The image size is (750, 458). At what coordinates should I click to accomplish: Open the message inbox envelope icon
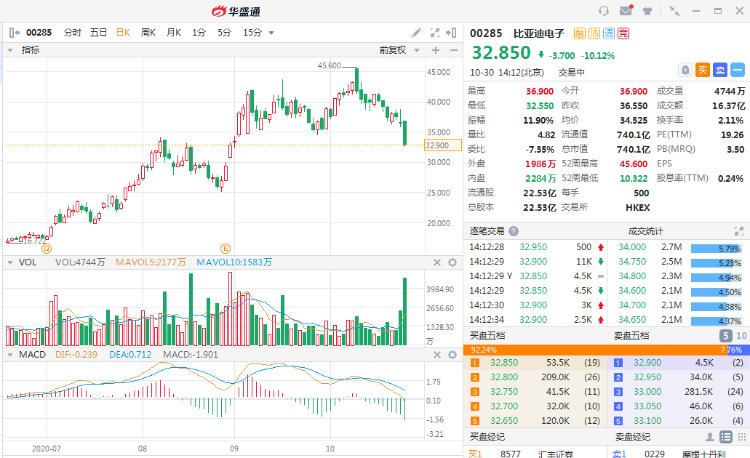click(626, 10)
